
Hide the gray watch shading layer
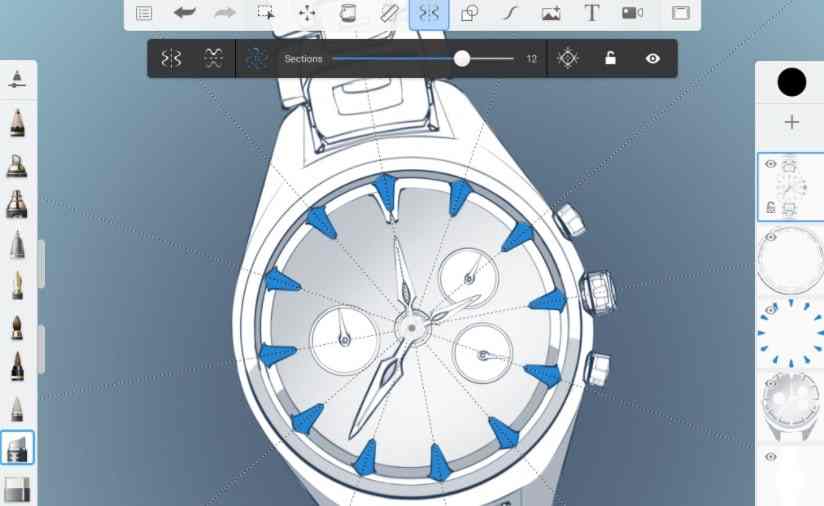[770, 384]
